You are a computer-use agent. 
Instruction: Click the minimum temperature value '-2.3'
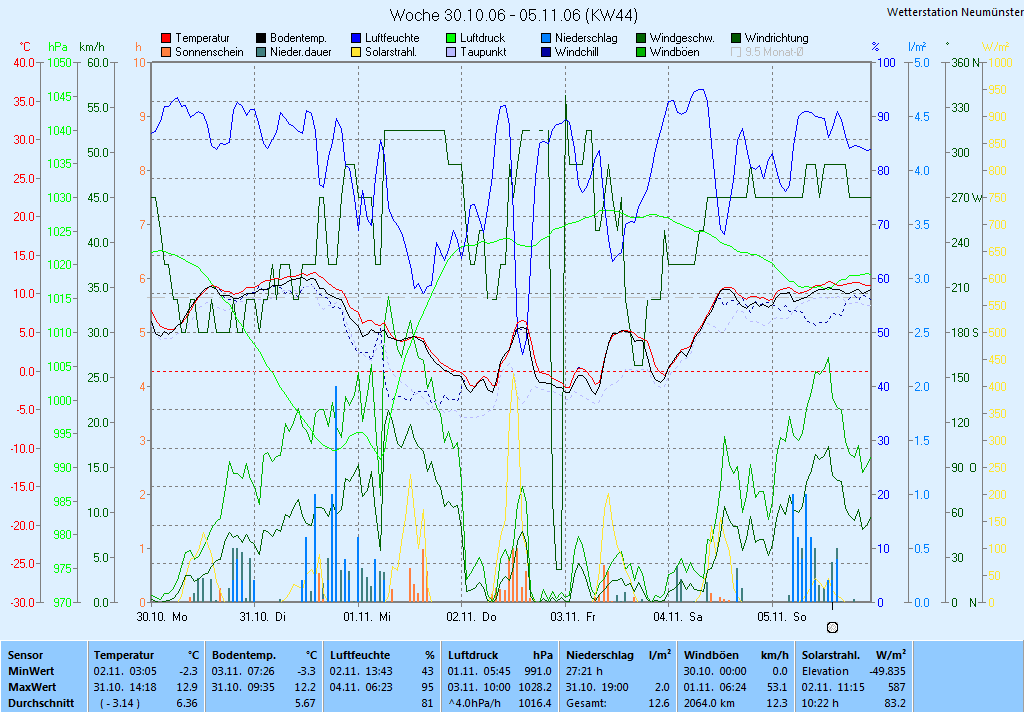coord(188,672)
